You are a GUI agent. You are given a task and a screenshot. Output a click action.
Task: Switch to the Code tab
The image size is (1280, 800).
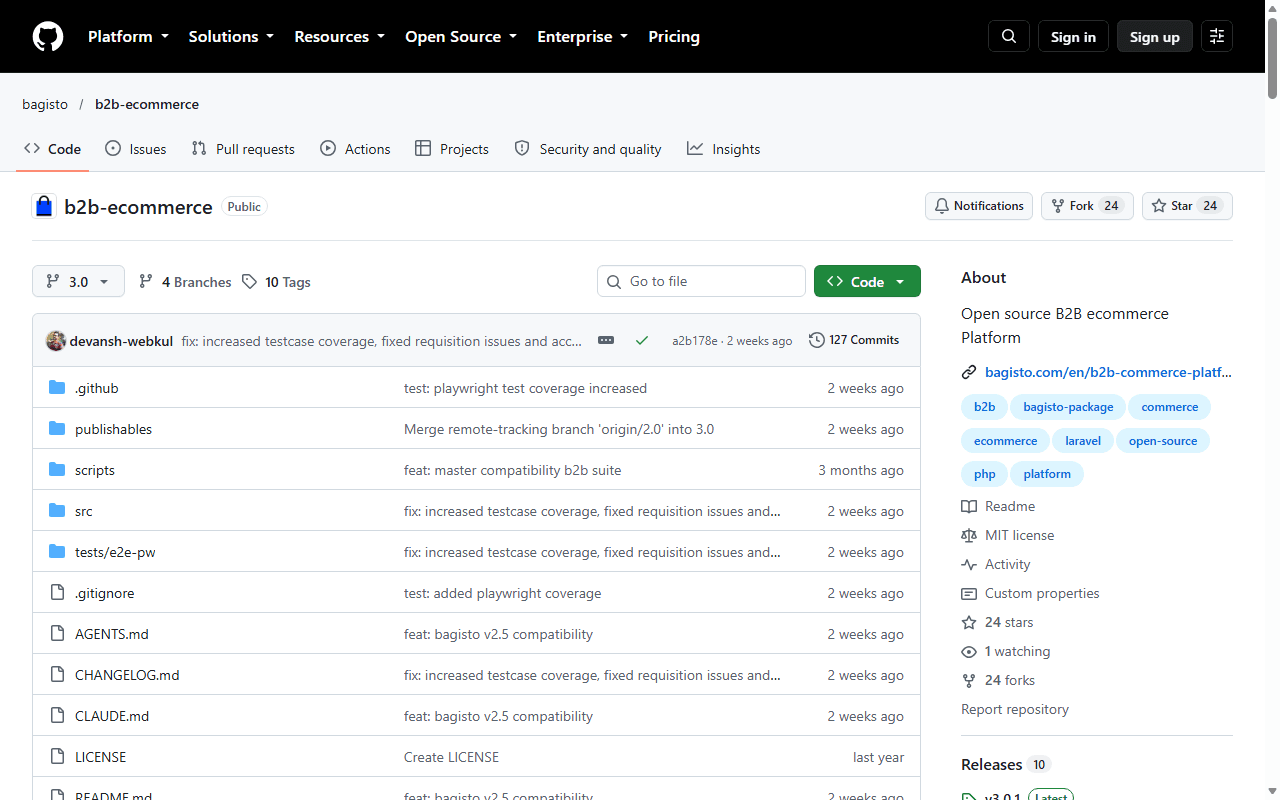(53, 149)
